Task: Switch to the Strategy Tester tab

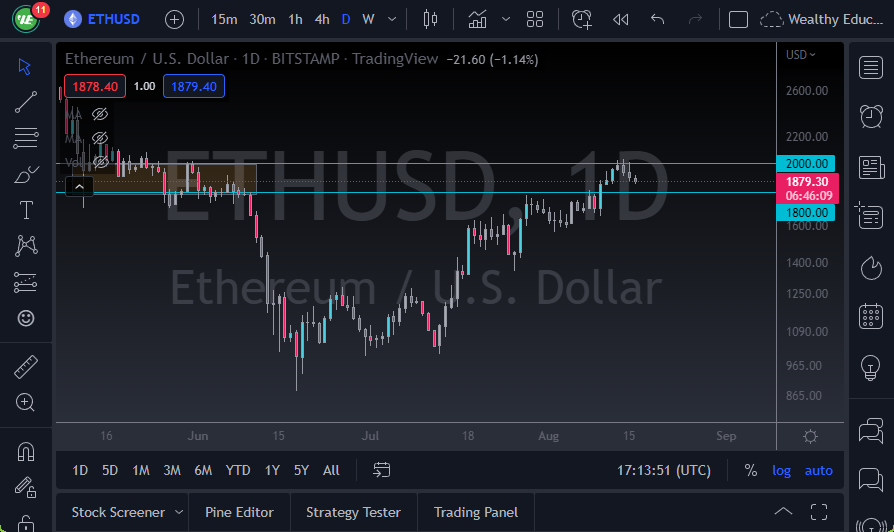Action: 353,512
